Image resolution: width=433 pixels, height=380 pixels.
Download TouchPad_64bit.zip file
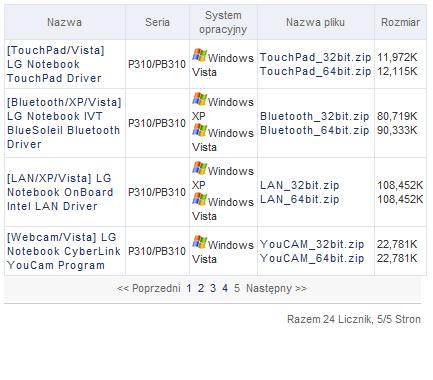tap(315, 71)
